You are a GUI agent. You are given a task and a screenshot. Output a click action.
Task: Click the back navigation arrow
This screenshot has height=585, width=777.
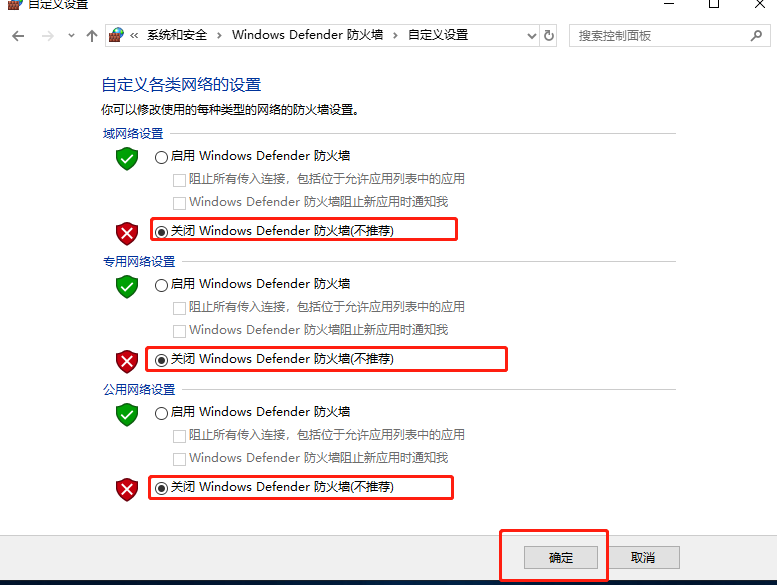pyautogui.click(x=18, y=36)
